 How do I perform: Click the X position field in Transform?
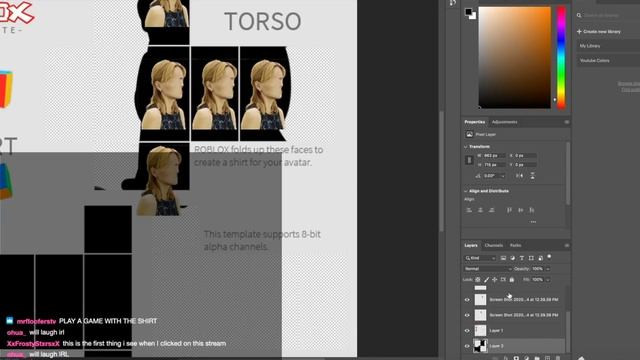pos(525,156)
